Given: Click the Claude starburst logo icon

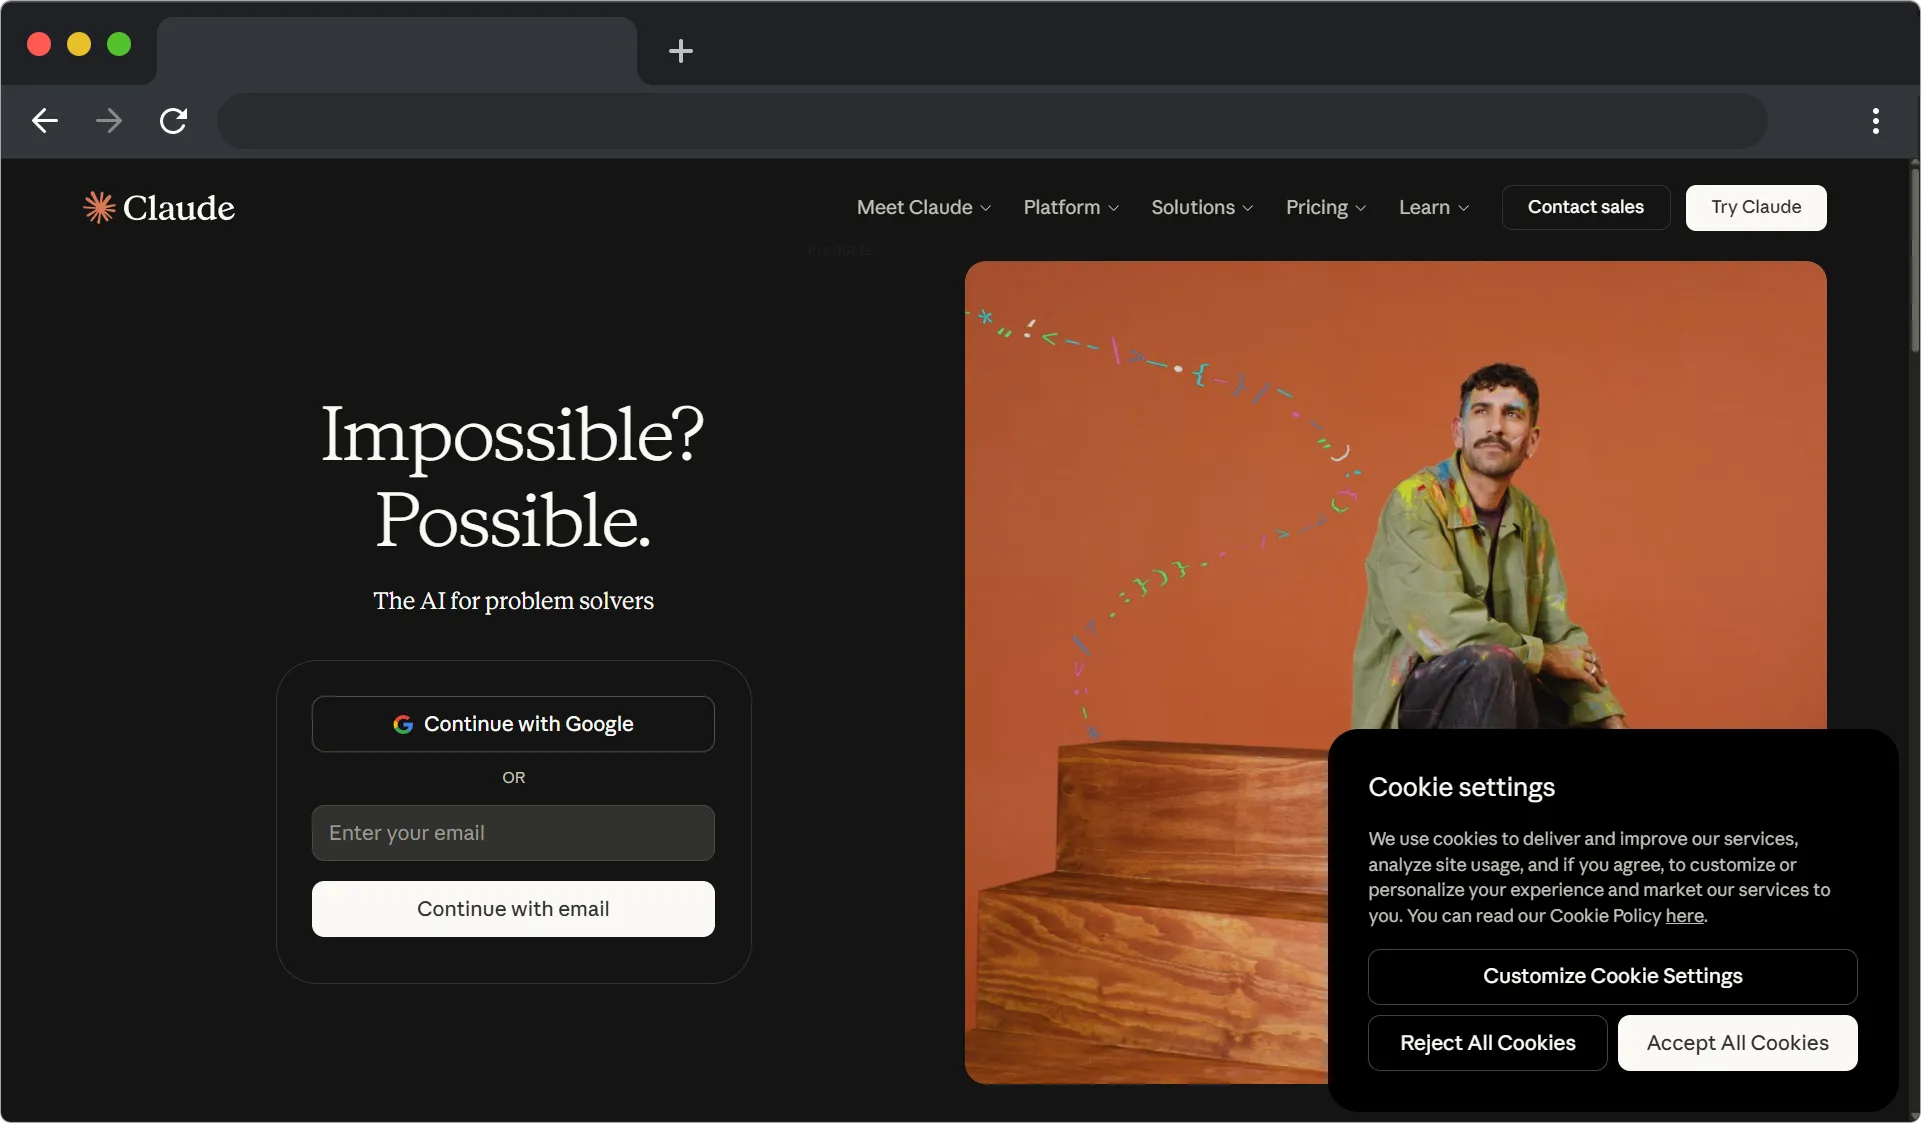Looking at the screenshot, I should (99, 207).
